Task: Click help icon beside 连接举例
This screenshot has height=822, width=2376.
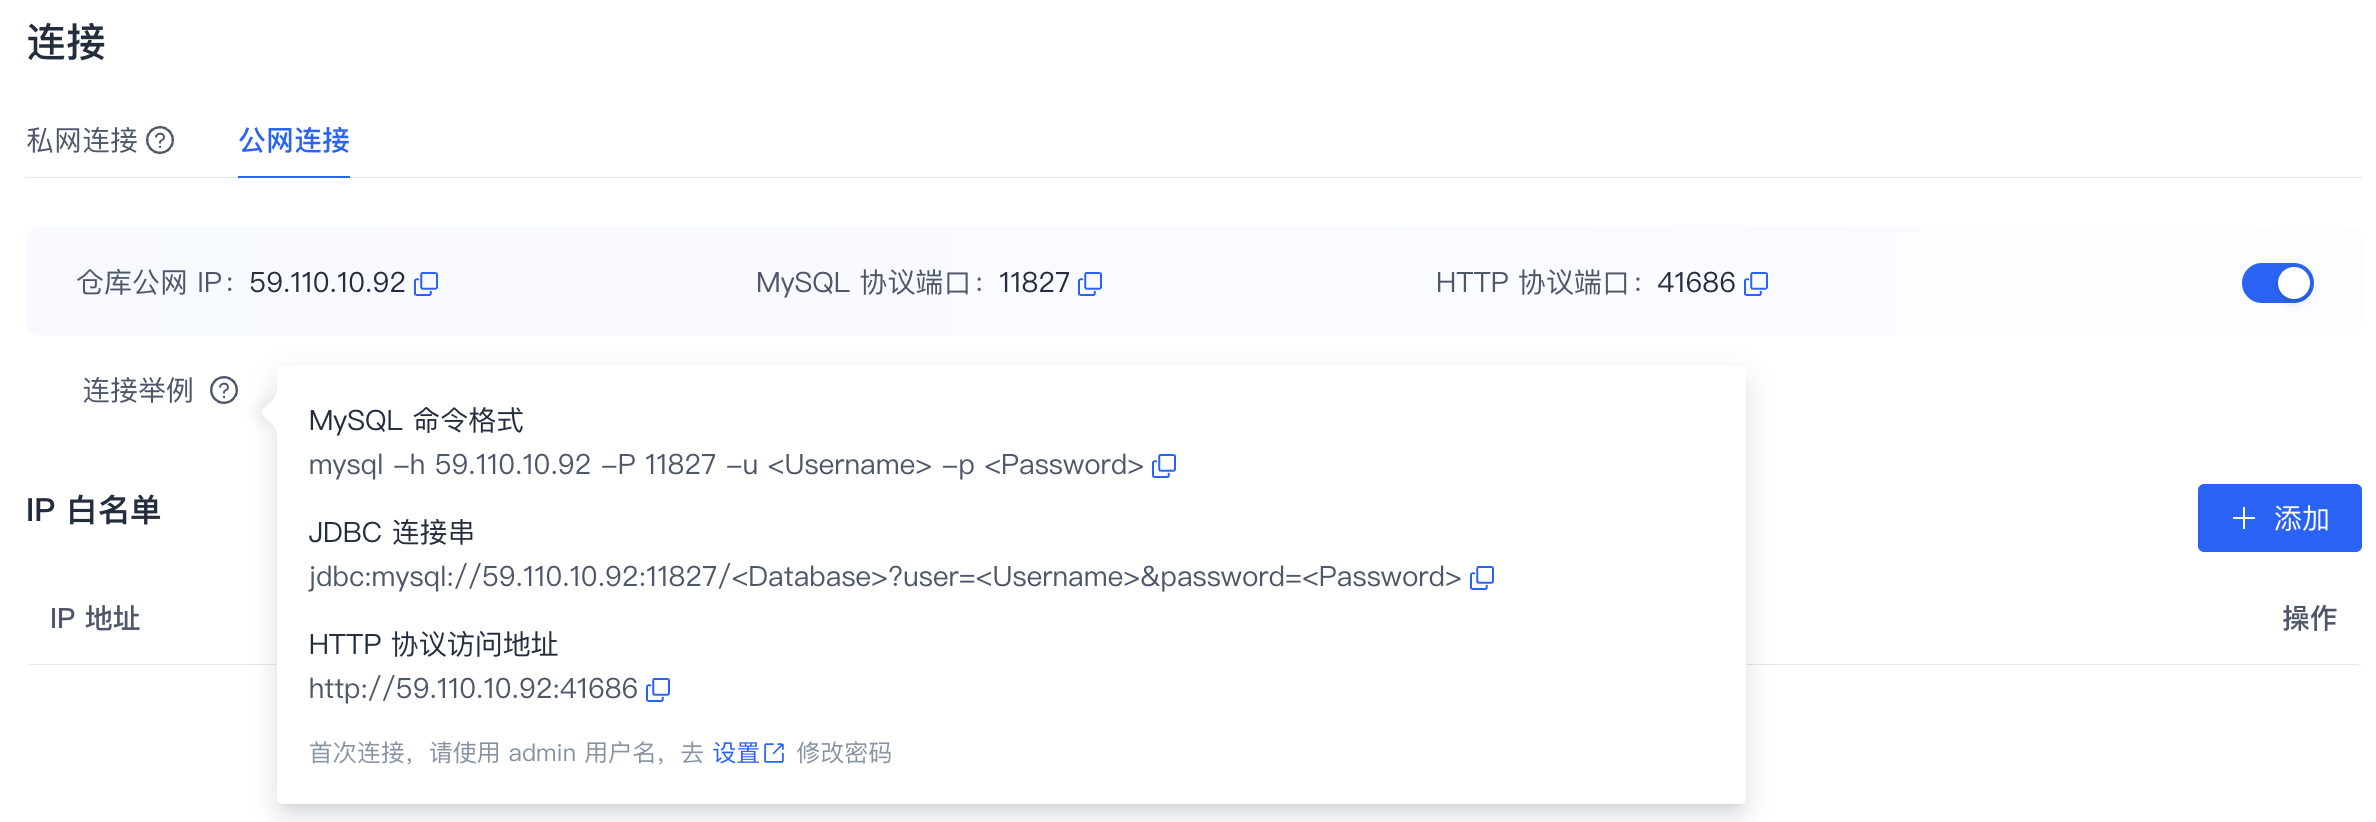Action: point(224,390)
